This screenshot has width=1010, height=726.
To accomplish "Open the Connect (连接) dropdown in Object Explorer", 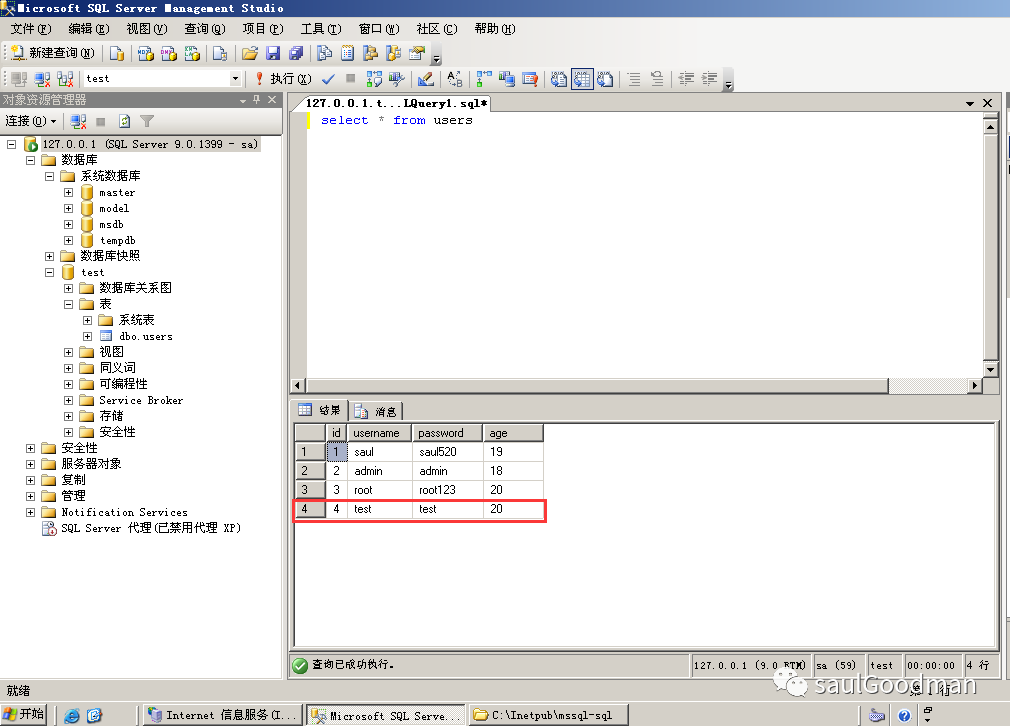I will (x=30, y=121).
